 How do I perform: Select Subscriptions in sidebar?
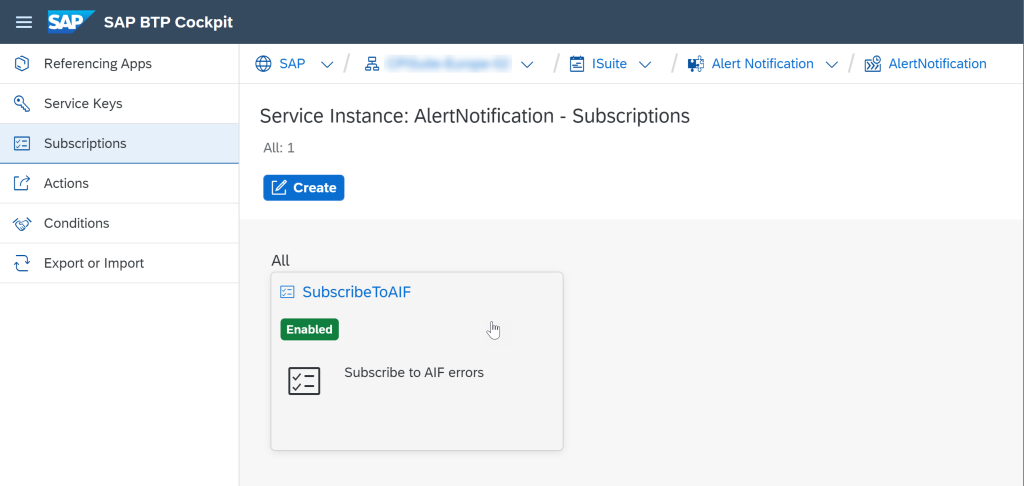120,144
